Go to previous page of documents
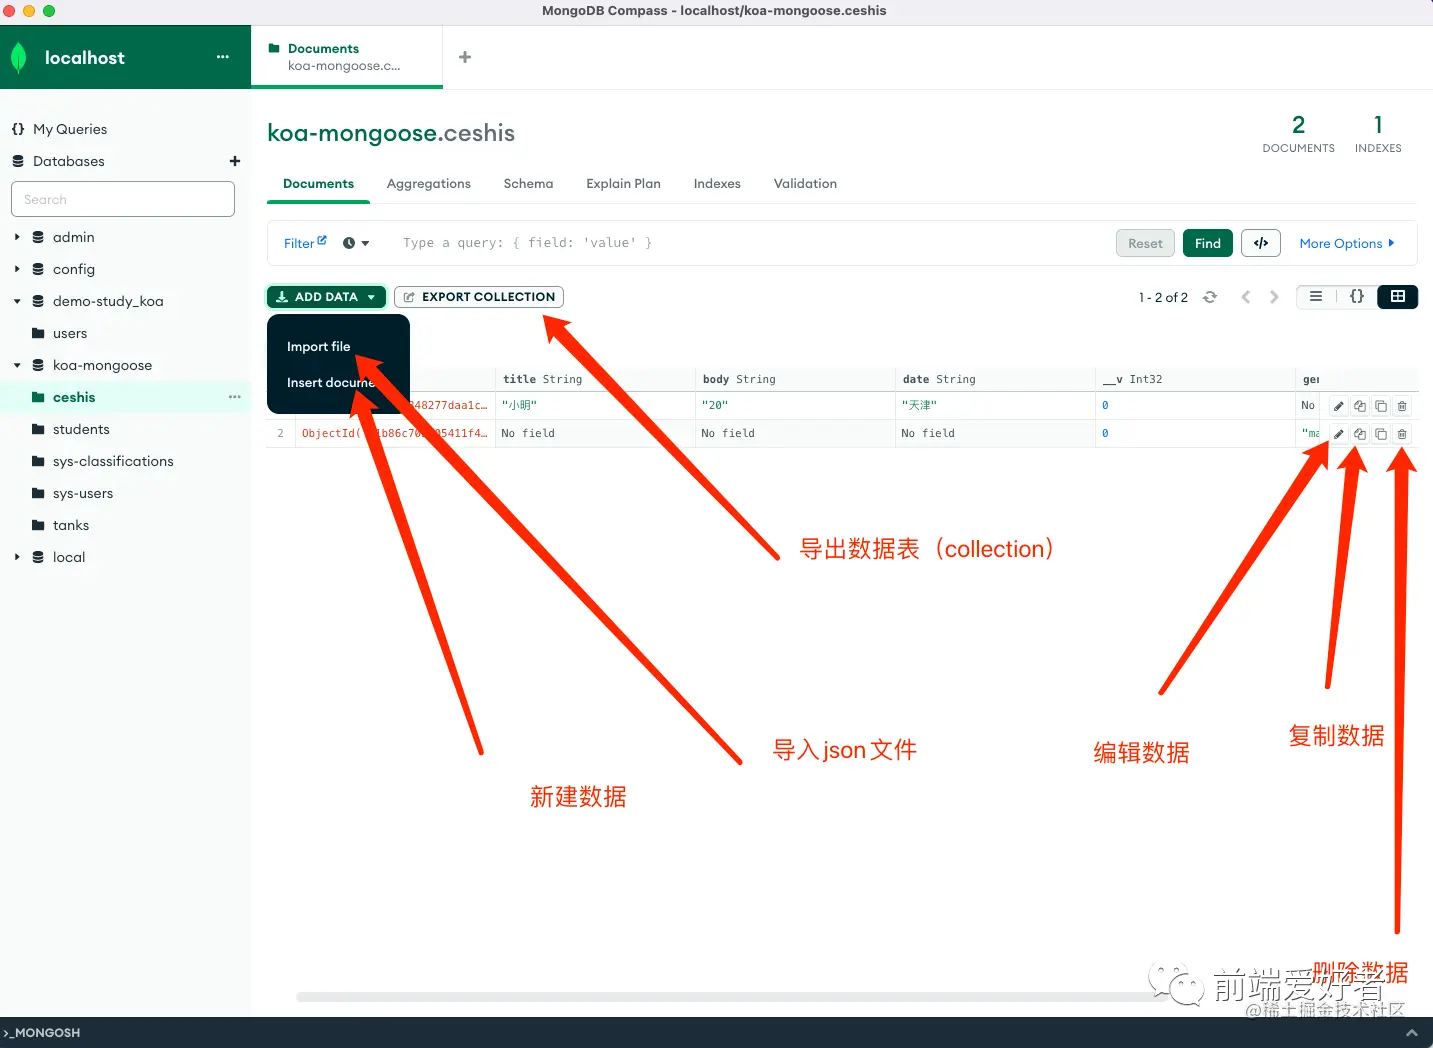Screen dimensions: 1433x1048 (1246, 297)
